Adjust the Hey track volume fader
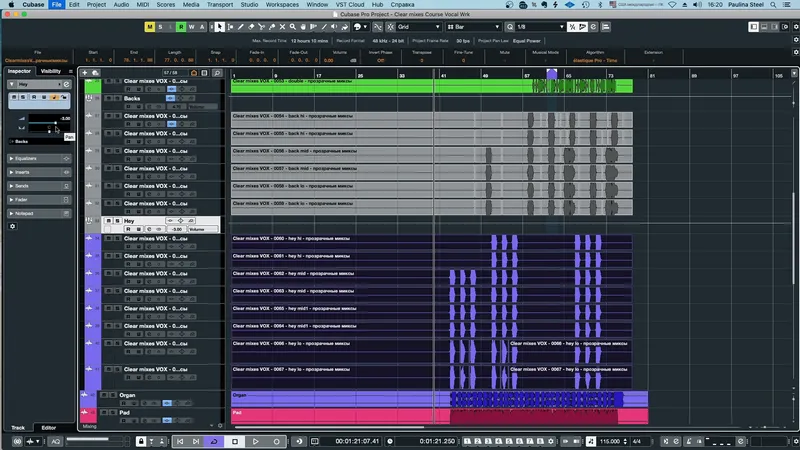This screenshot has height=450, width=800. (x=50, y=122)
